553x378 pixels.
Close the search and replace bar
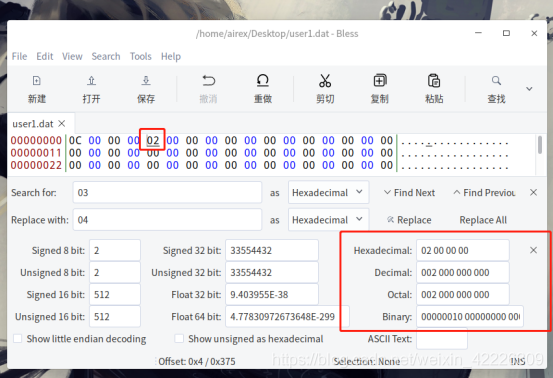533,193
